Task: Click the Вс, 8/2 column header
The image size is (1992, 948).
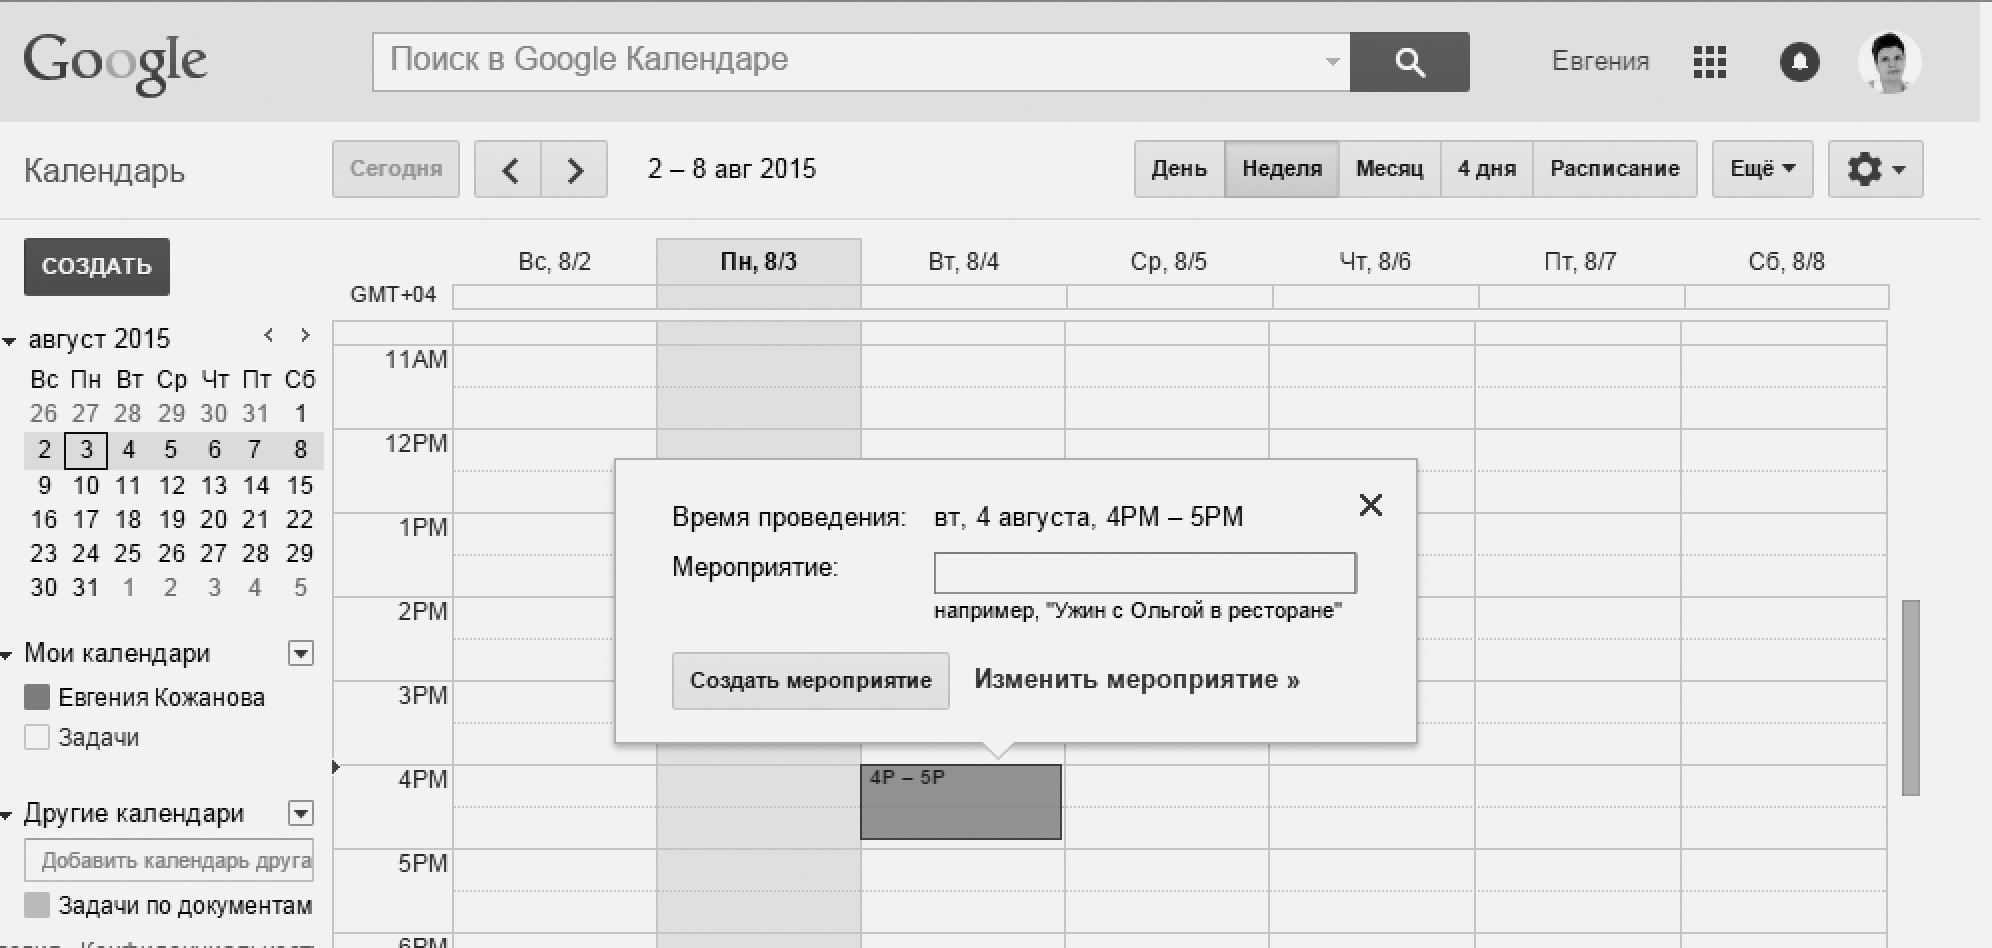Action: tap(555, 262)
